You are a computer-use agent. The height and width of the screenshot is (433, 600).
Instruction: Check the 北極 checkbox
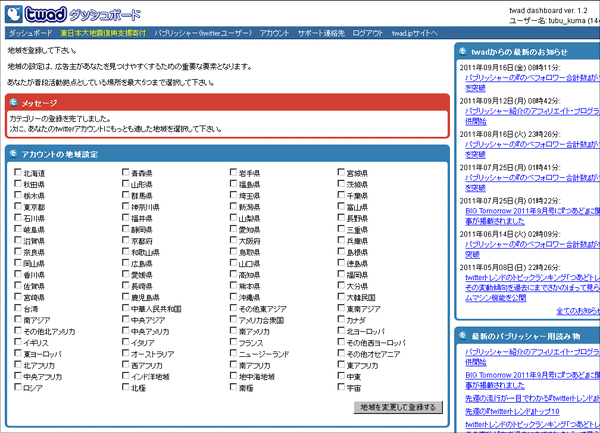tap(126, 387)
